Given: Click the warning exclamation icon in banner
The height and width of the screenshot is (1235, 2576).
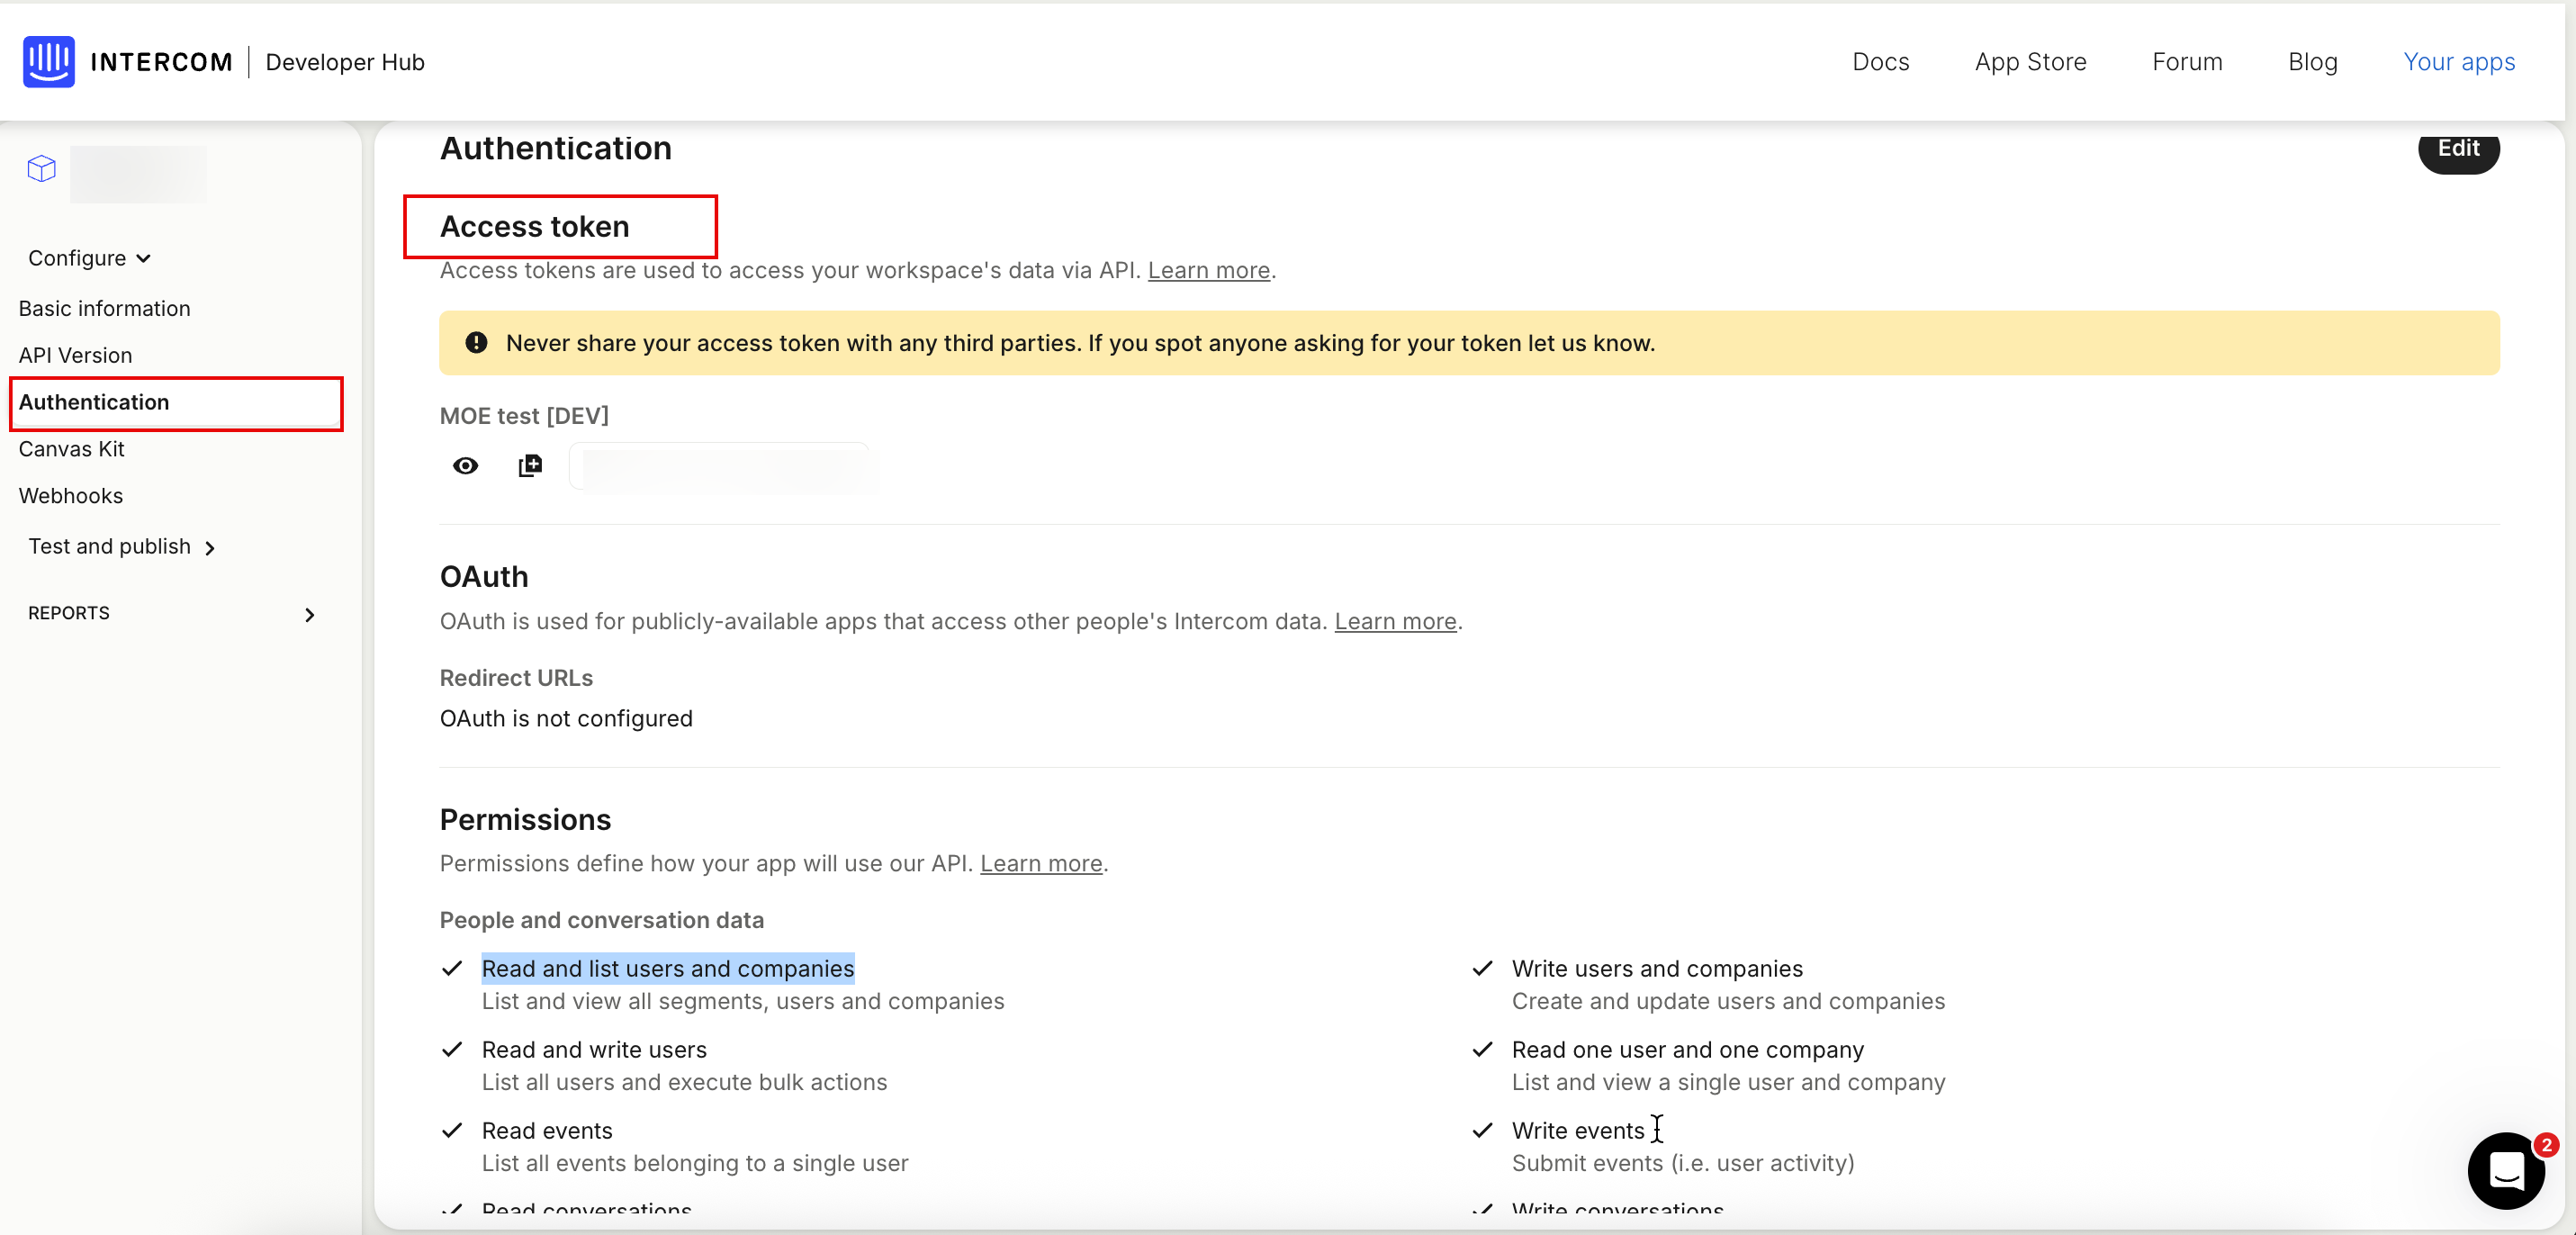Looking at the screenshot, I should coord(476,343).
